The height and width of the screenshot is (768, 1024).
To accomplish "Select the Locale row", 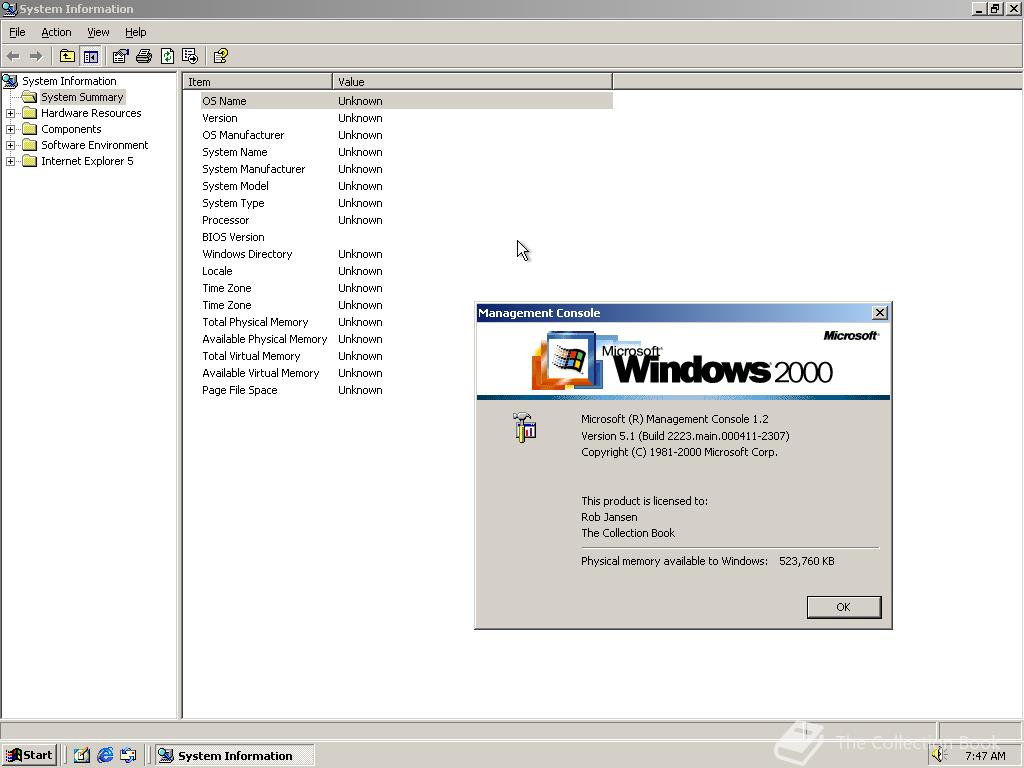I will pyautogui.click(x=406, y=271).
